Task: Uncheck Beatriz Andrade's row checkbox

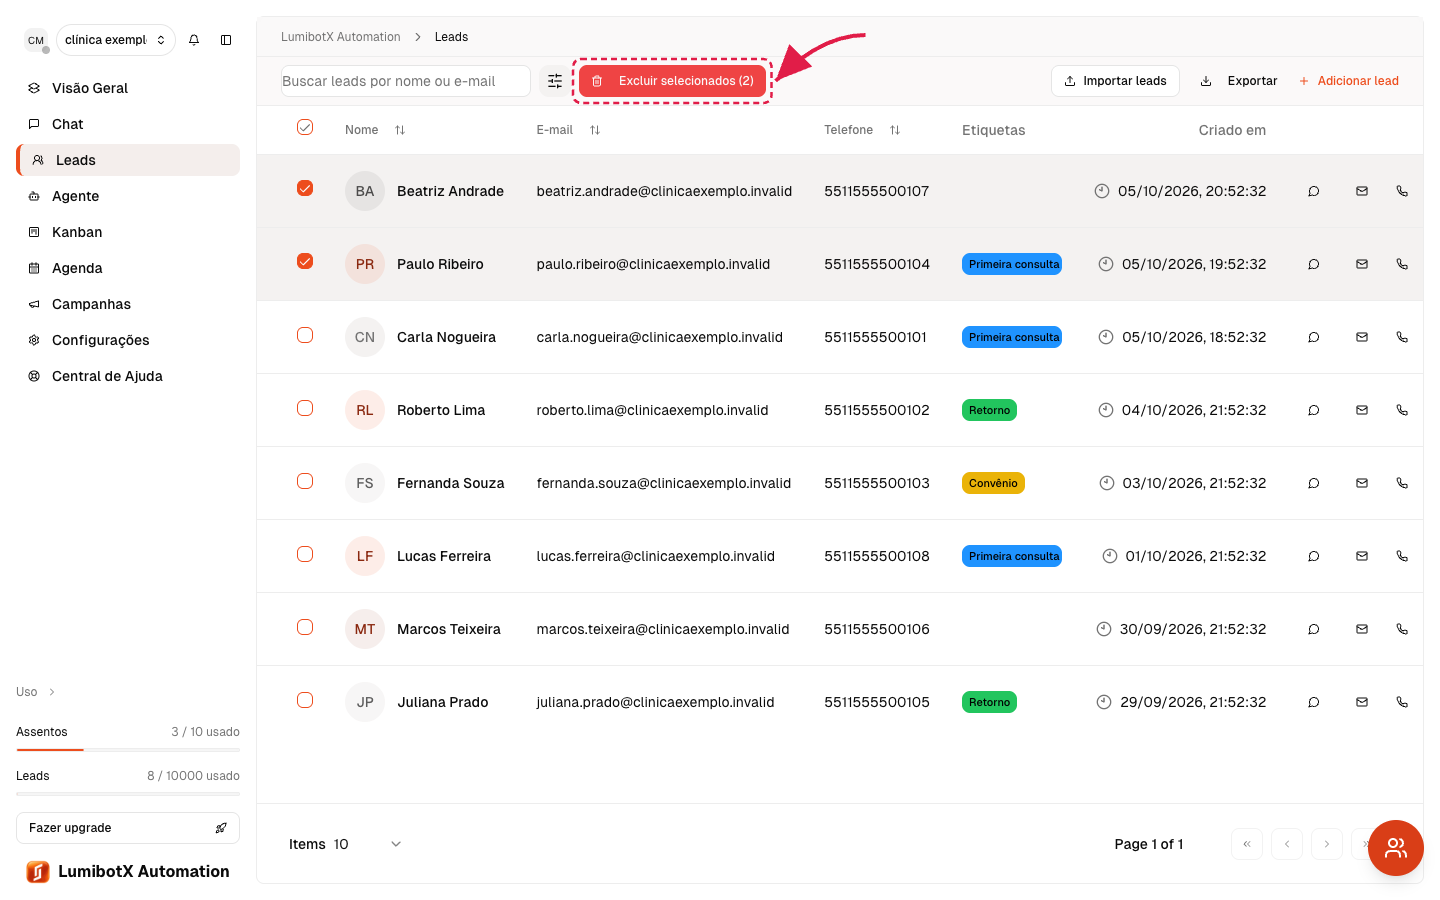Action: pos(305,188)
